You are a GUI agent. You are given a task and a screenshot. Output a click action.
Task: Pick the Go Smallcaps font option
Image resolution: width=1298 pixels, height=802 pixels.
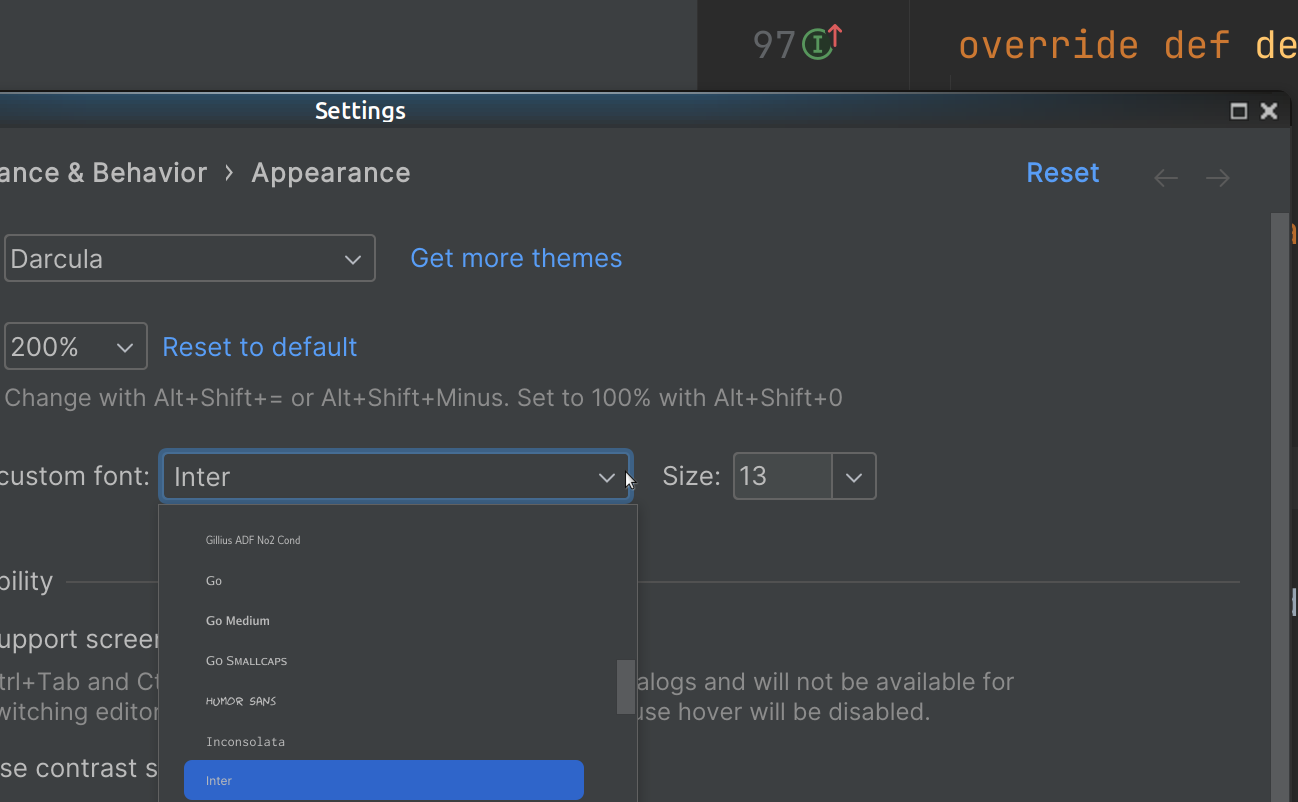[246, 661]
